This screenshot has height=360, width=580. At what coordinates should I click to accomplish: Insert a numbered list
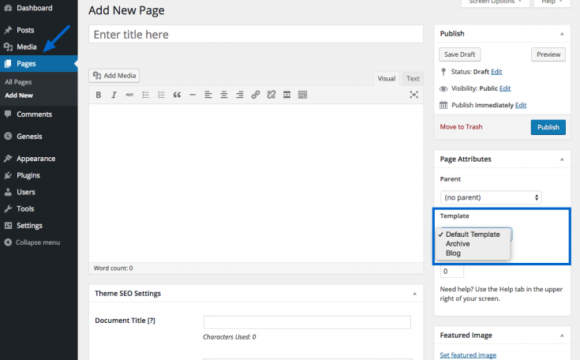coord(161,95)
